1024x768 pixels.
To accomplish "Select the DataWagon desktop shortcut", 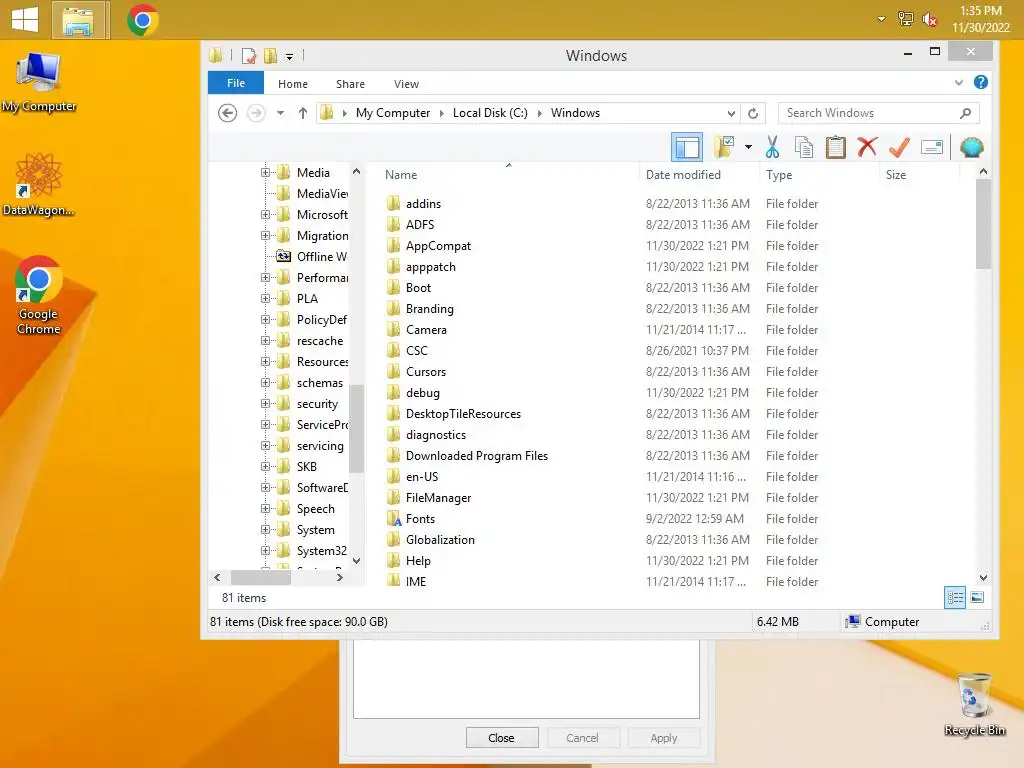I will click(39, 185).
